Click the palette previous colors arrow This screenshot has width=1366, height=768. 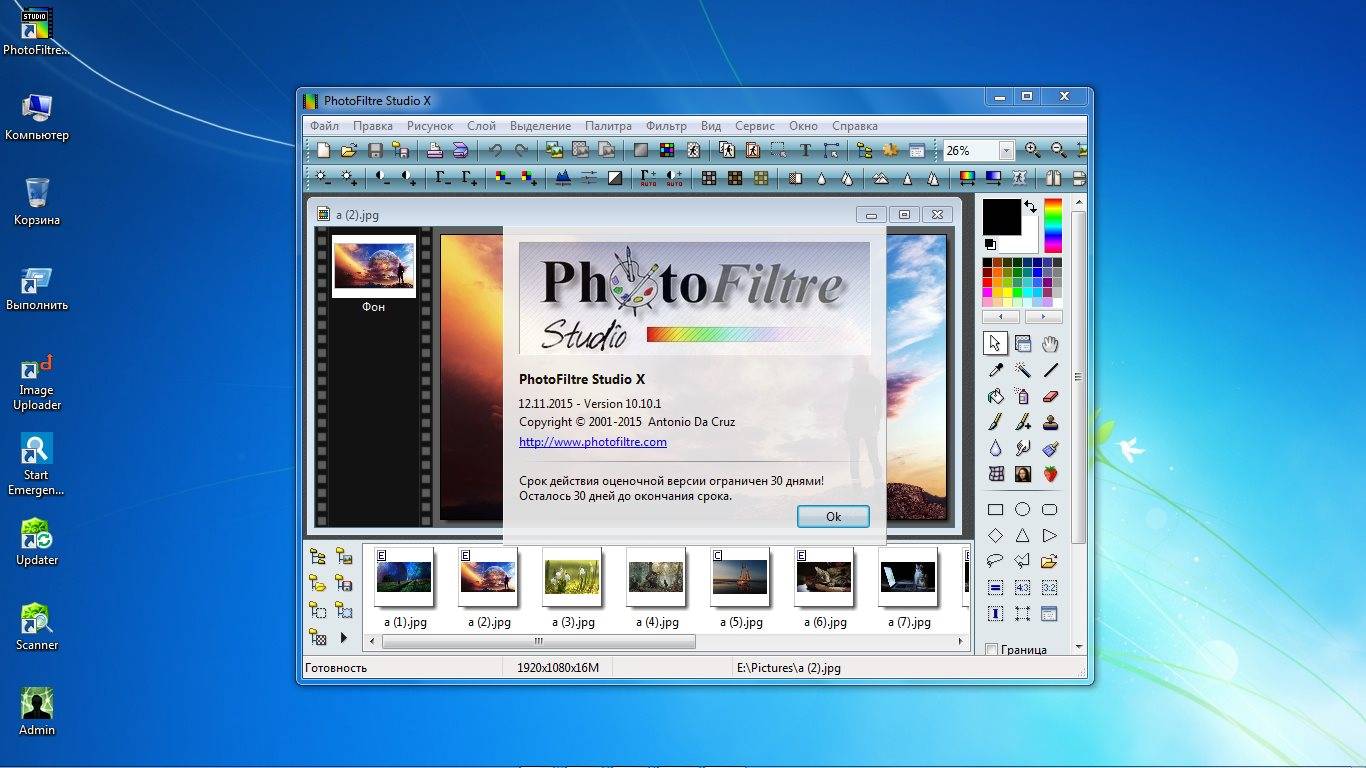point(1002,316)
